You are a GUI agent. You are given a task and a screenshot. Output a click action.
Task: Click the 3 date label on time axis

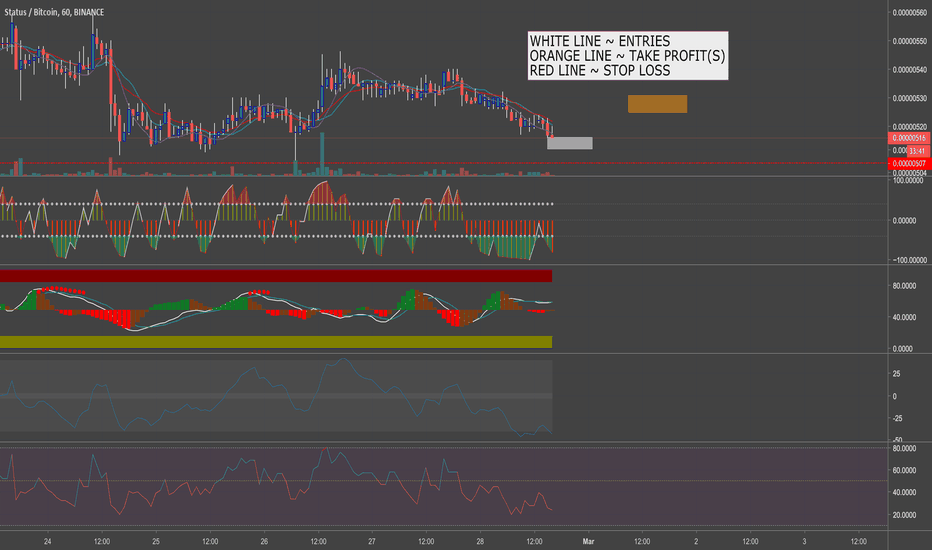click(x=804, y=541)
